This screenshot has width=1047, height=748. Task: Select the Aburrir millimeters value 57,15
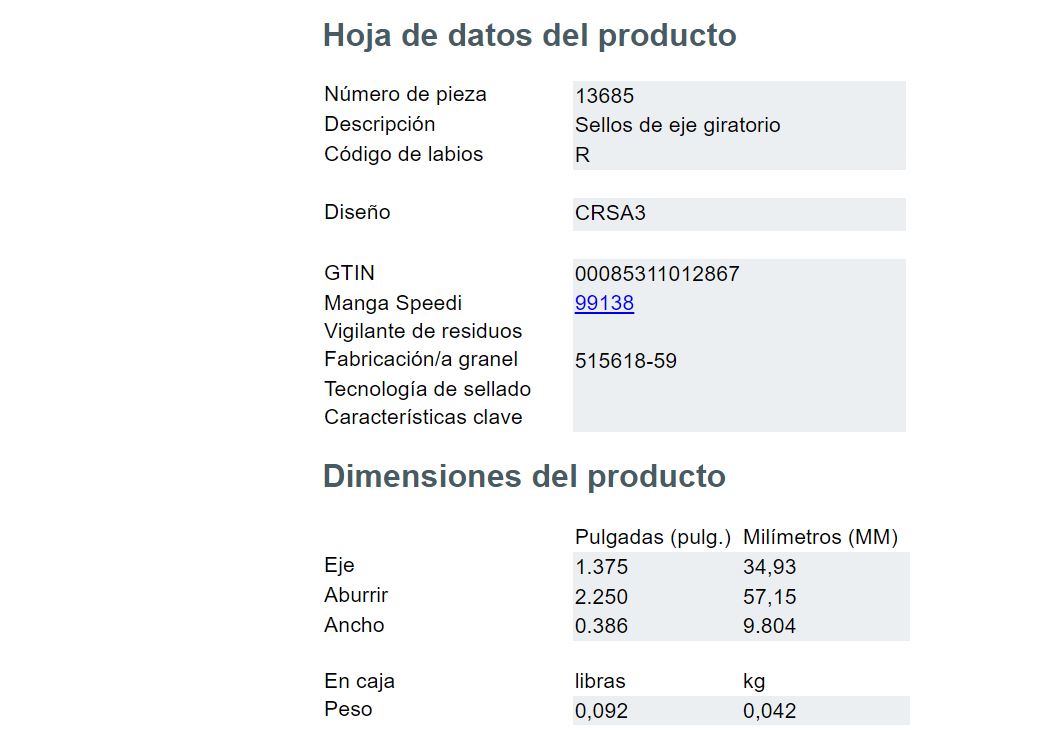point(770,596)
